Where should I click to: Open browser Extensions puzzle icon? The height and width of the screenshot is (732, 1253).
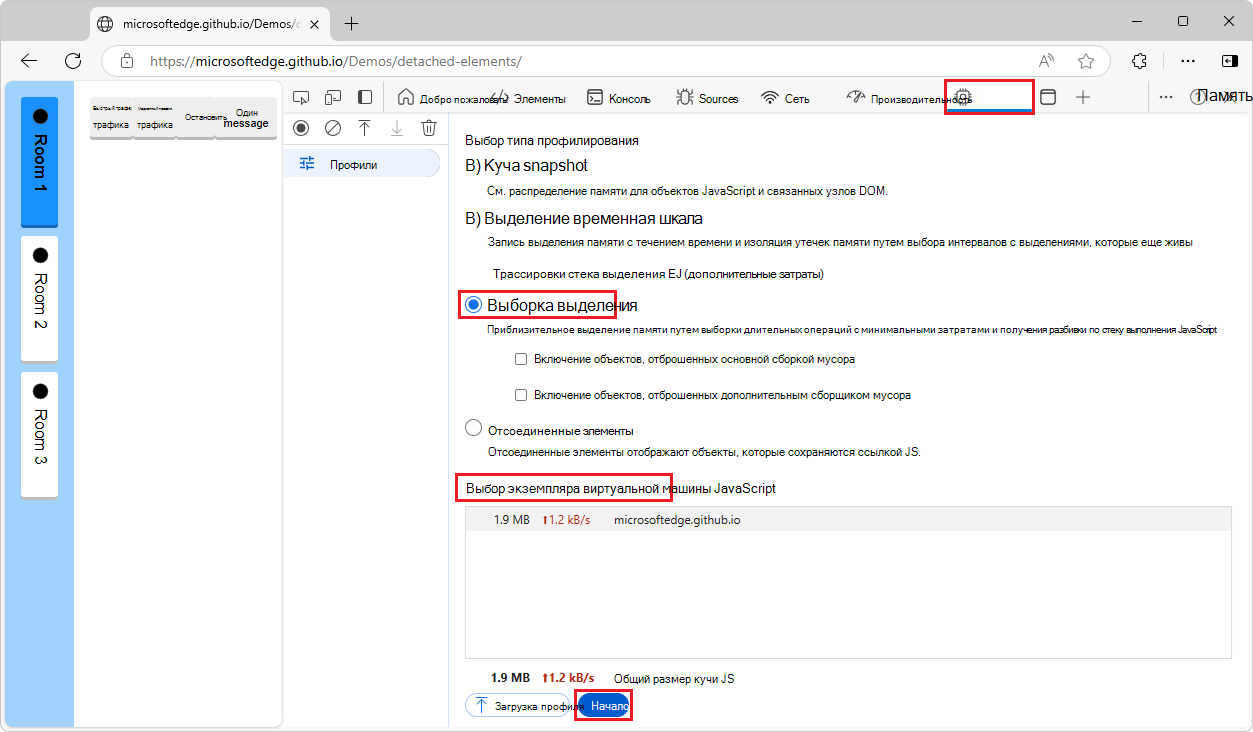[1139, 61]
